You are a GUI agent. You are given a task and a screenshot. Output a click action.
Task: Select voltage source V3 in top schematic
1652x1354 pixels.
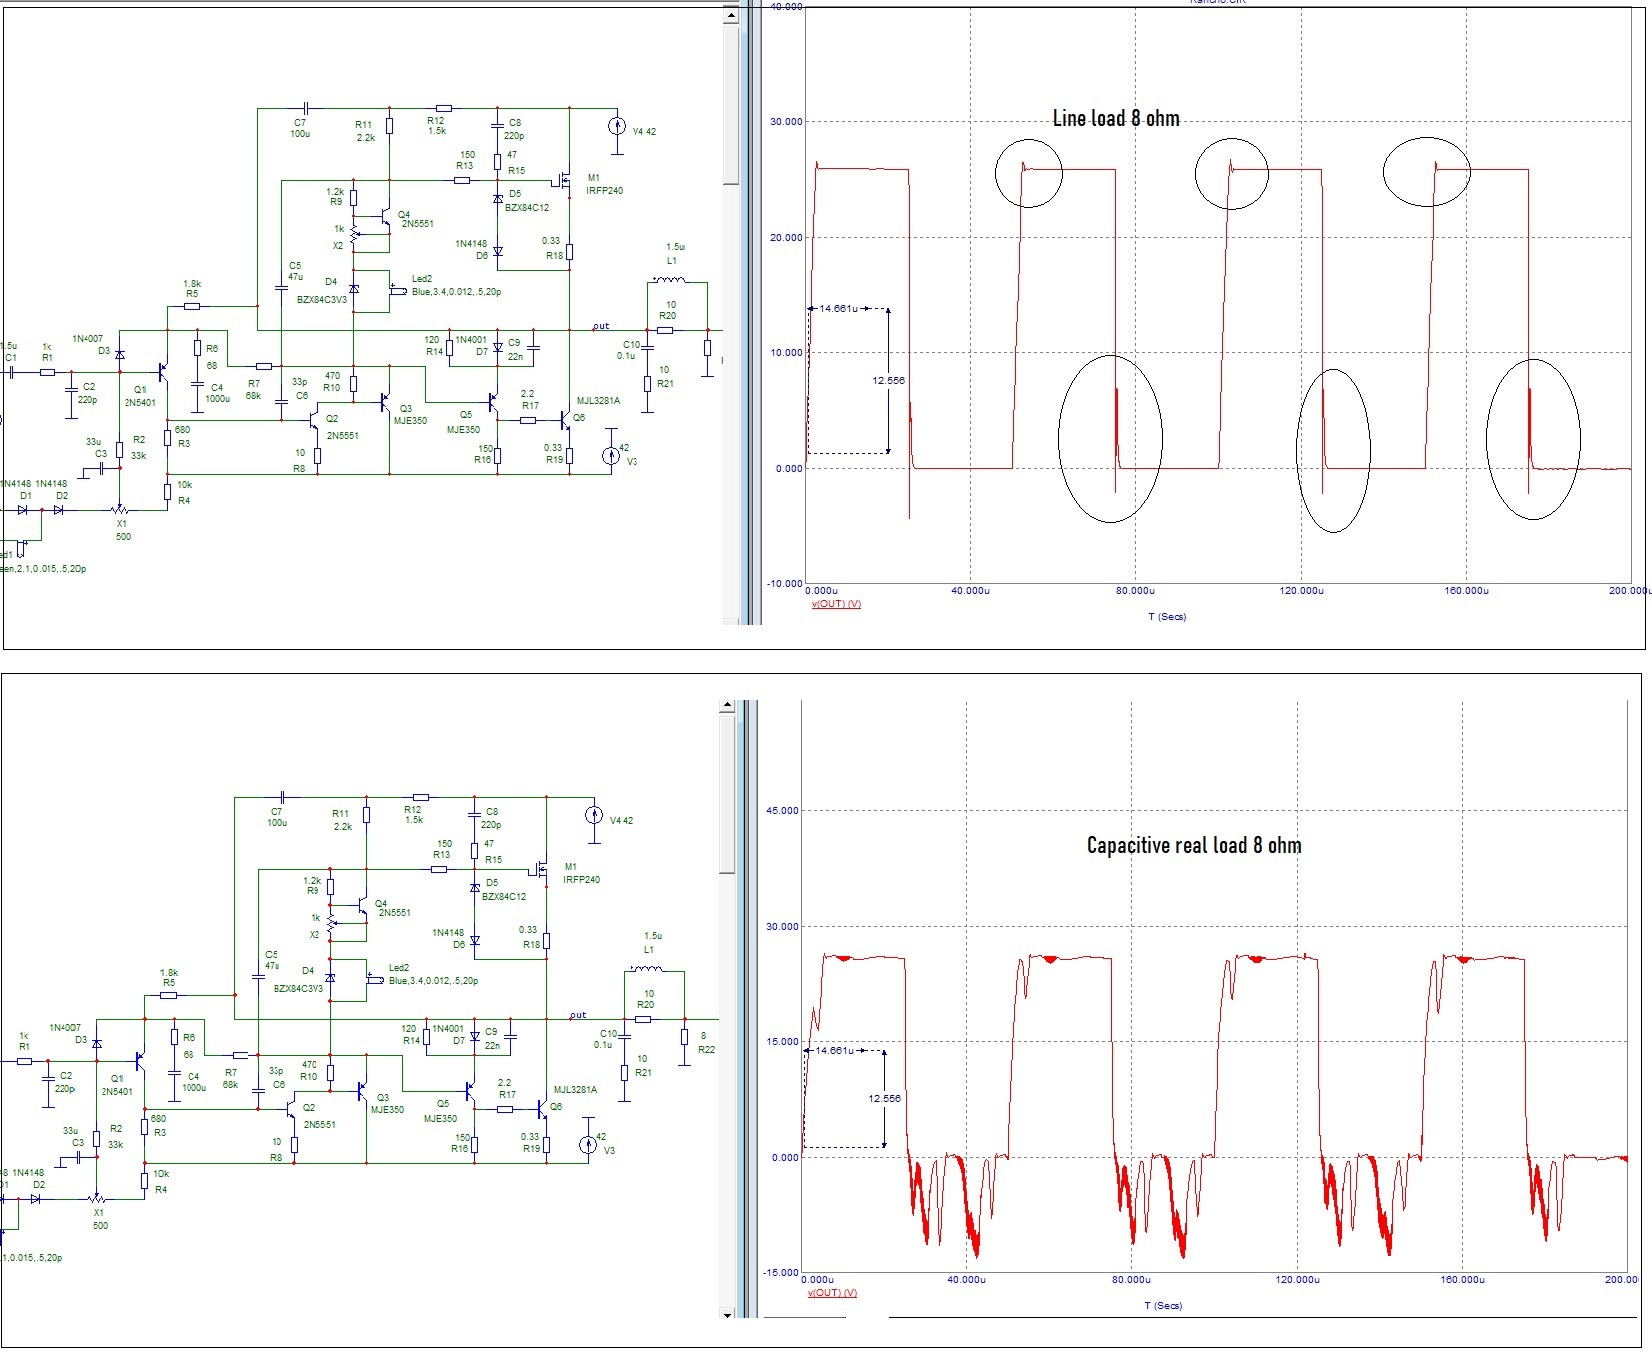(x=611, y=456)
